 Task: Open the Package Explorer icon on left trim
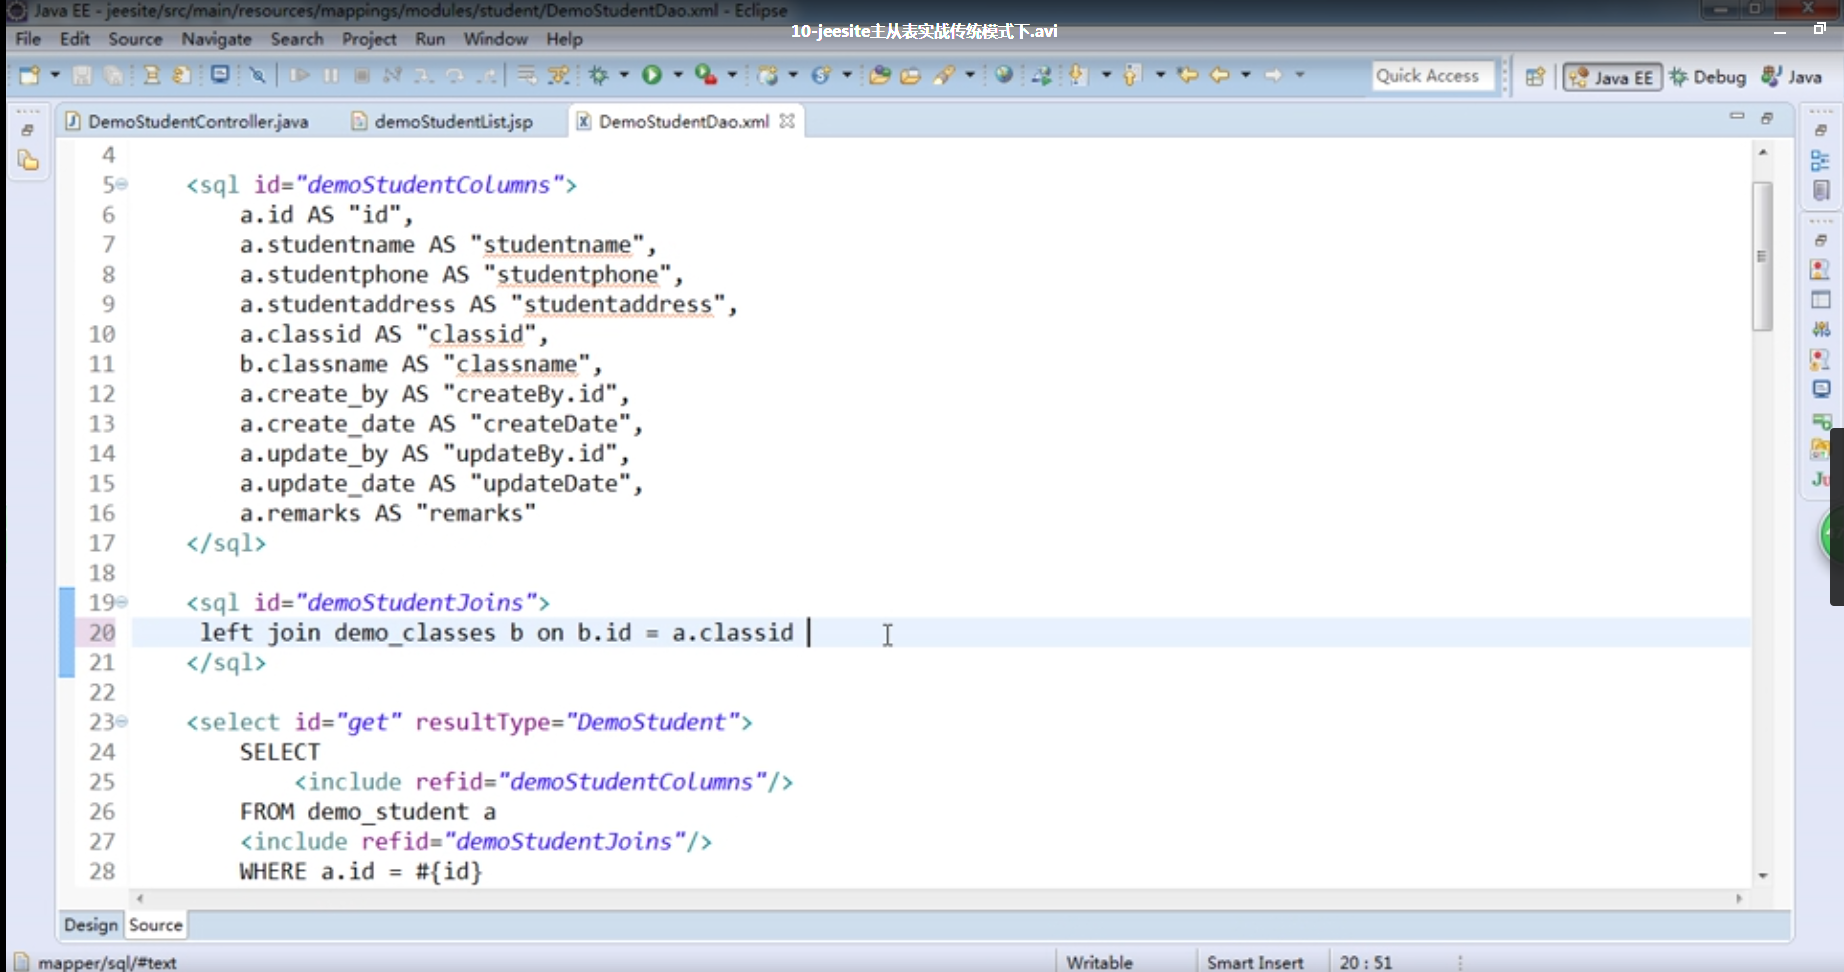28,160
